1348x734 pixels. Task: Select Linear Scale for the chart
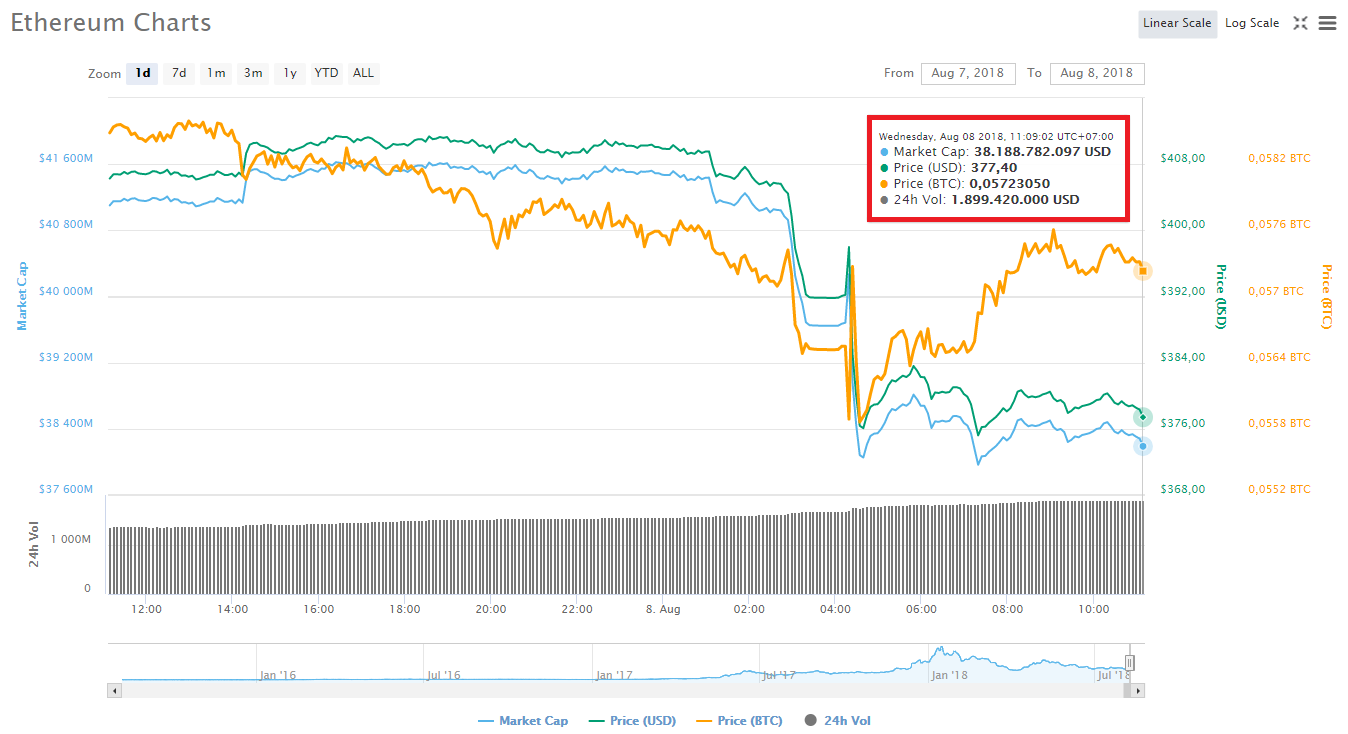click(1177, 23)
